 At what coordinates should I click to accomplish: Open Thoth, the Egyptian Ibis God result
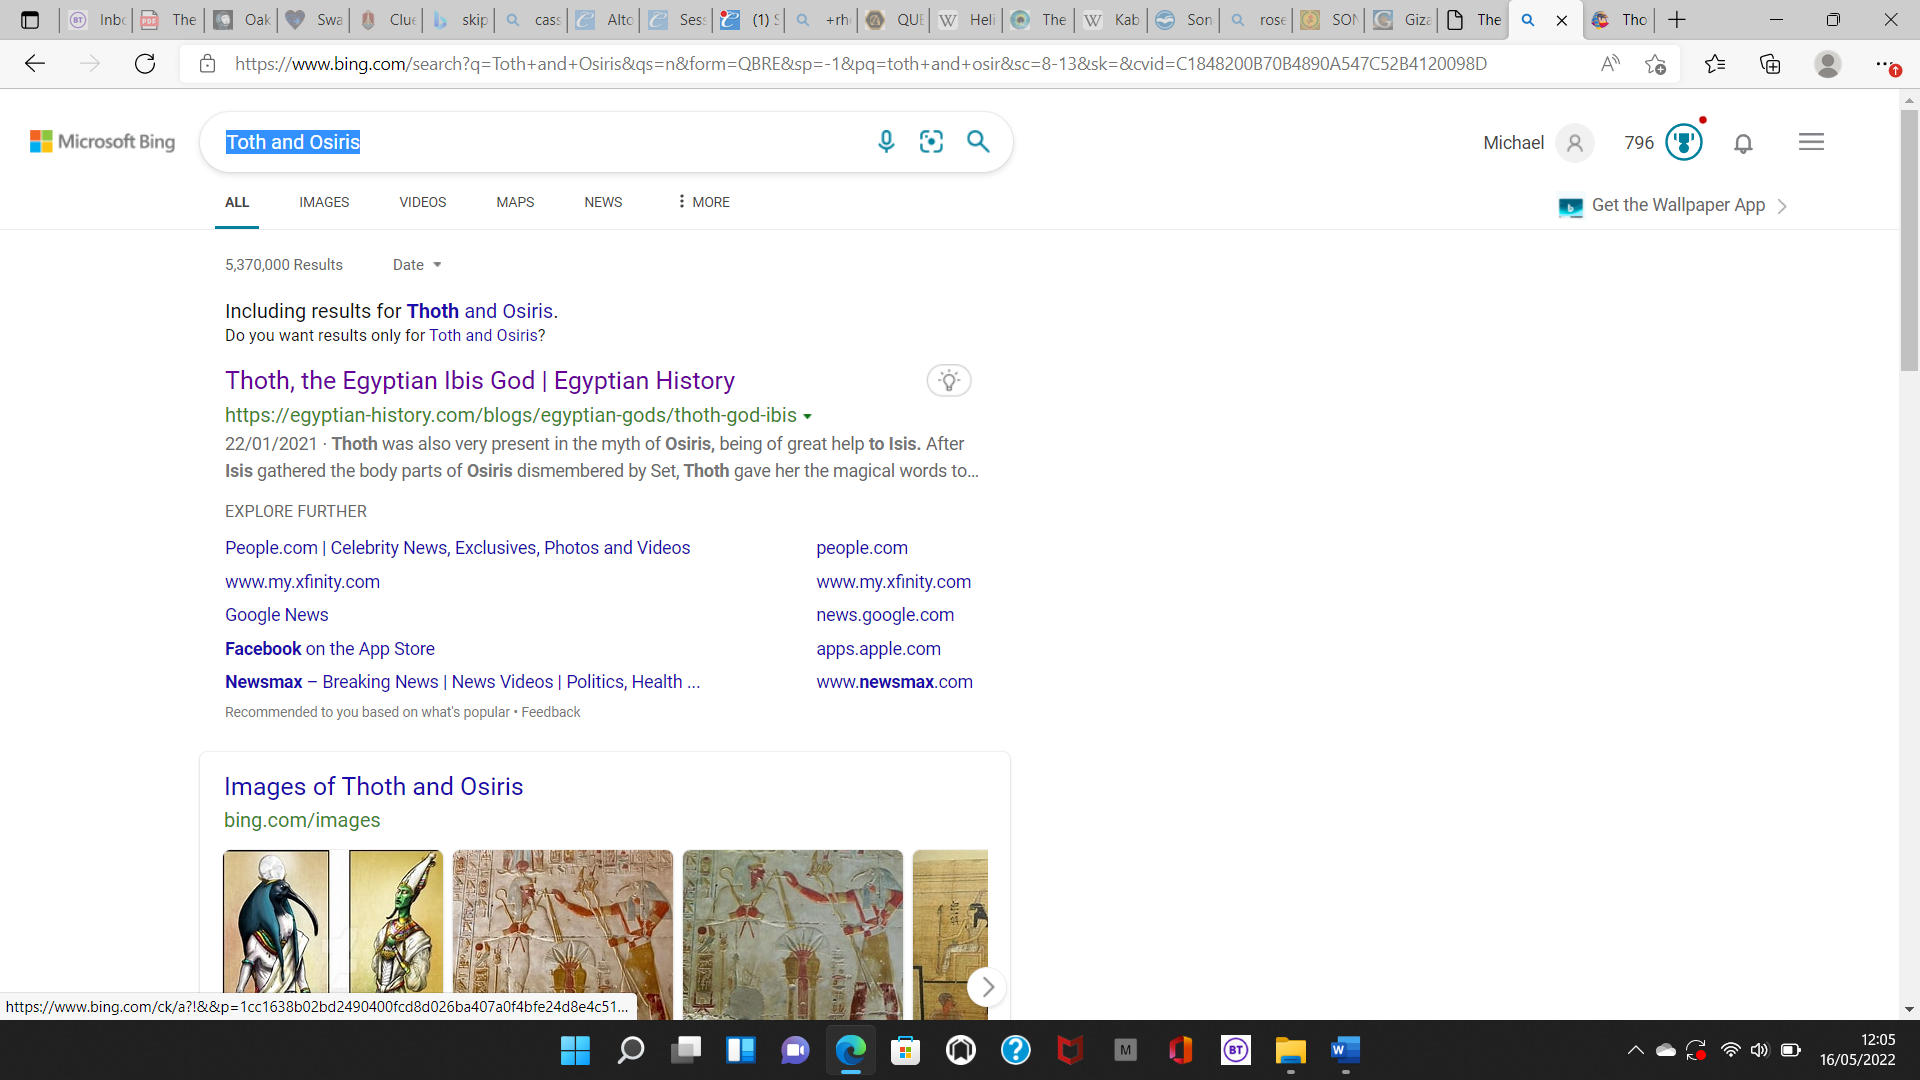click(479, 381)
